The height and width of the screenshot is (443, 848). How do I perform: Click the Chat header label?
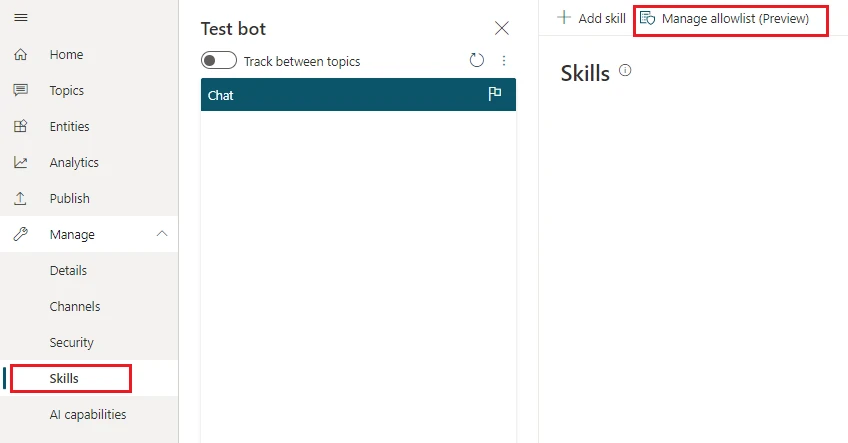tap(221, 95)
